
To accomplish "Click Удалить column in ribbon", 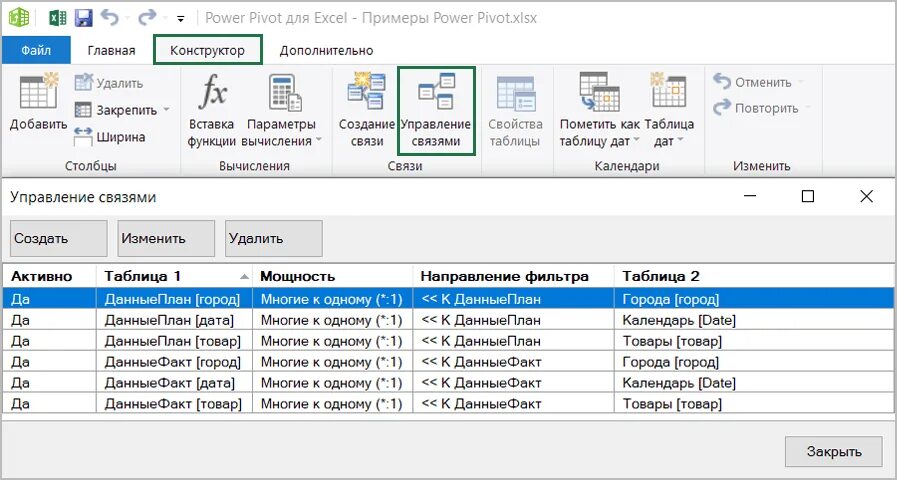I will pos(109,83).
